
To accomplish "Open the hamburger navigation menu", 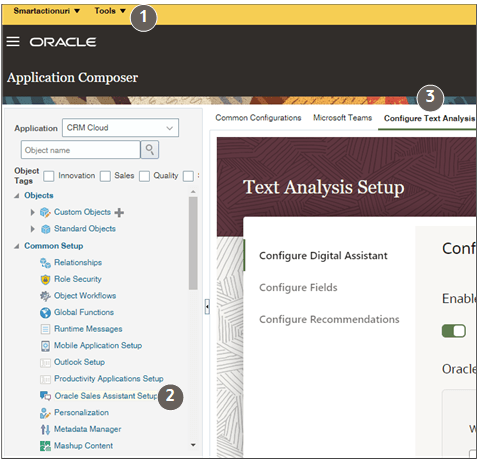I will tap(13, 42).
